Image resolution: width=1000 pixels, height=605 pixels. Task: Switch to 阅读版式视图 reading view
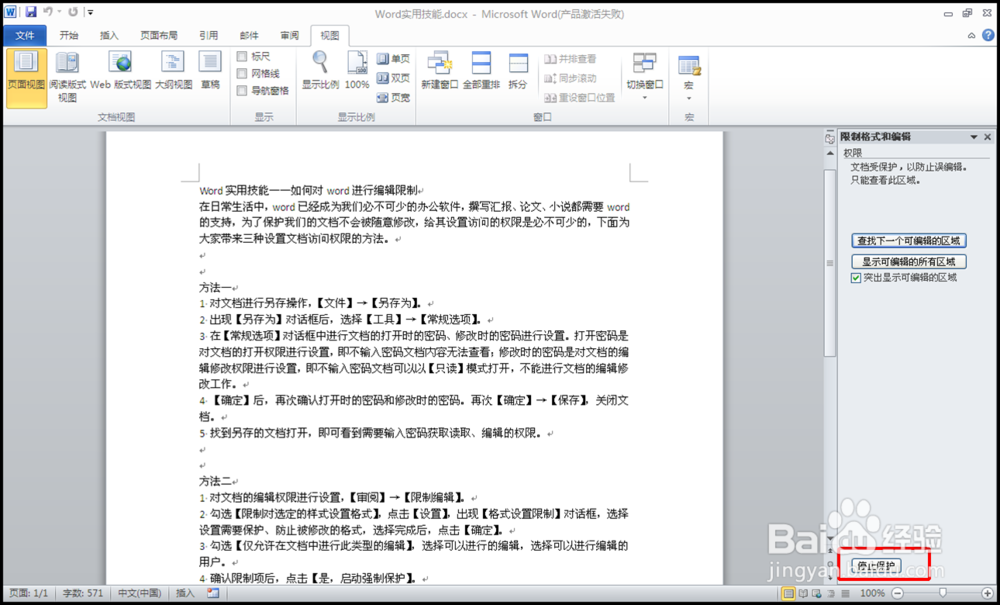pos(67,78)
